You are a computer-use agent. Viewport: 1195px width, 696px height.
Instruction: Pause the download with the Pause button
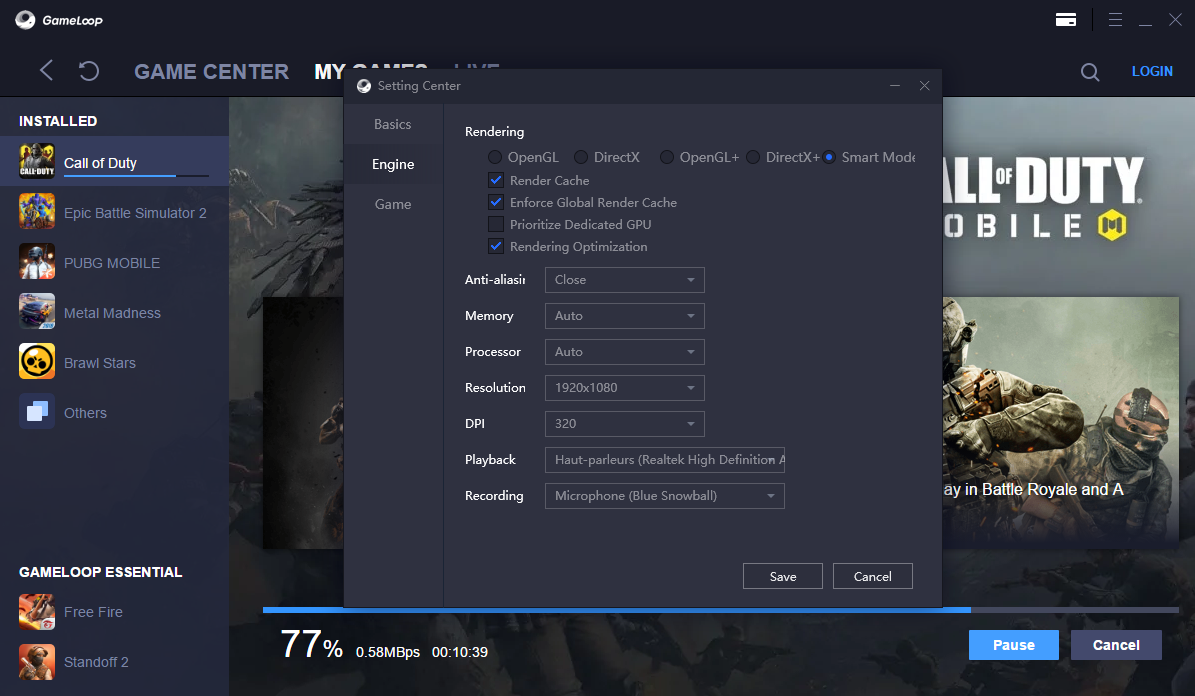point(1013,645)
